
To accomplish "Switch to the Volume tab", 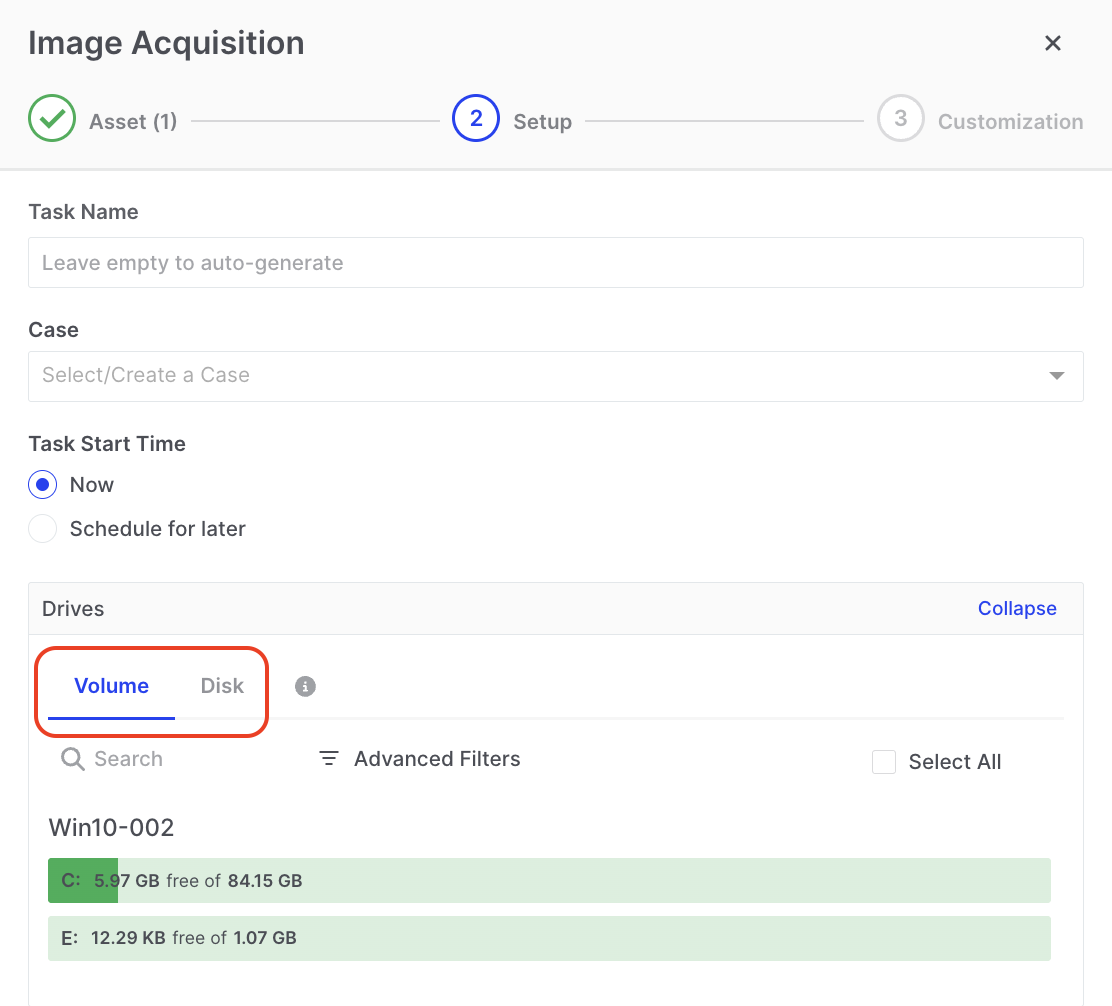I will click(x=111, y=686).
